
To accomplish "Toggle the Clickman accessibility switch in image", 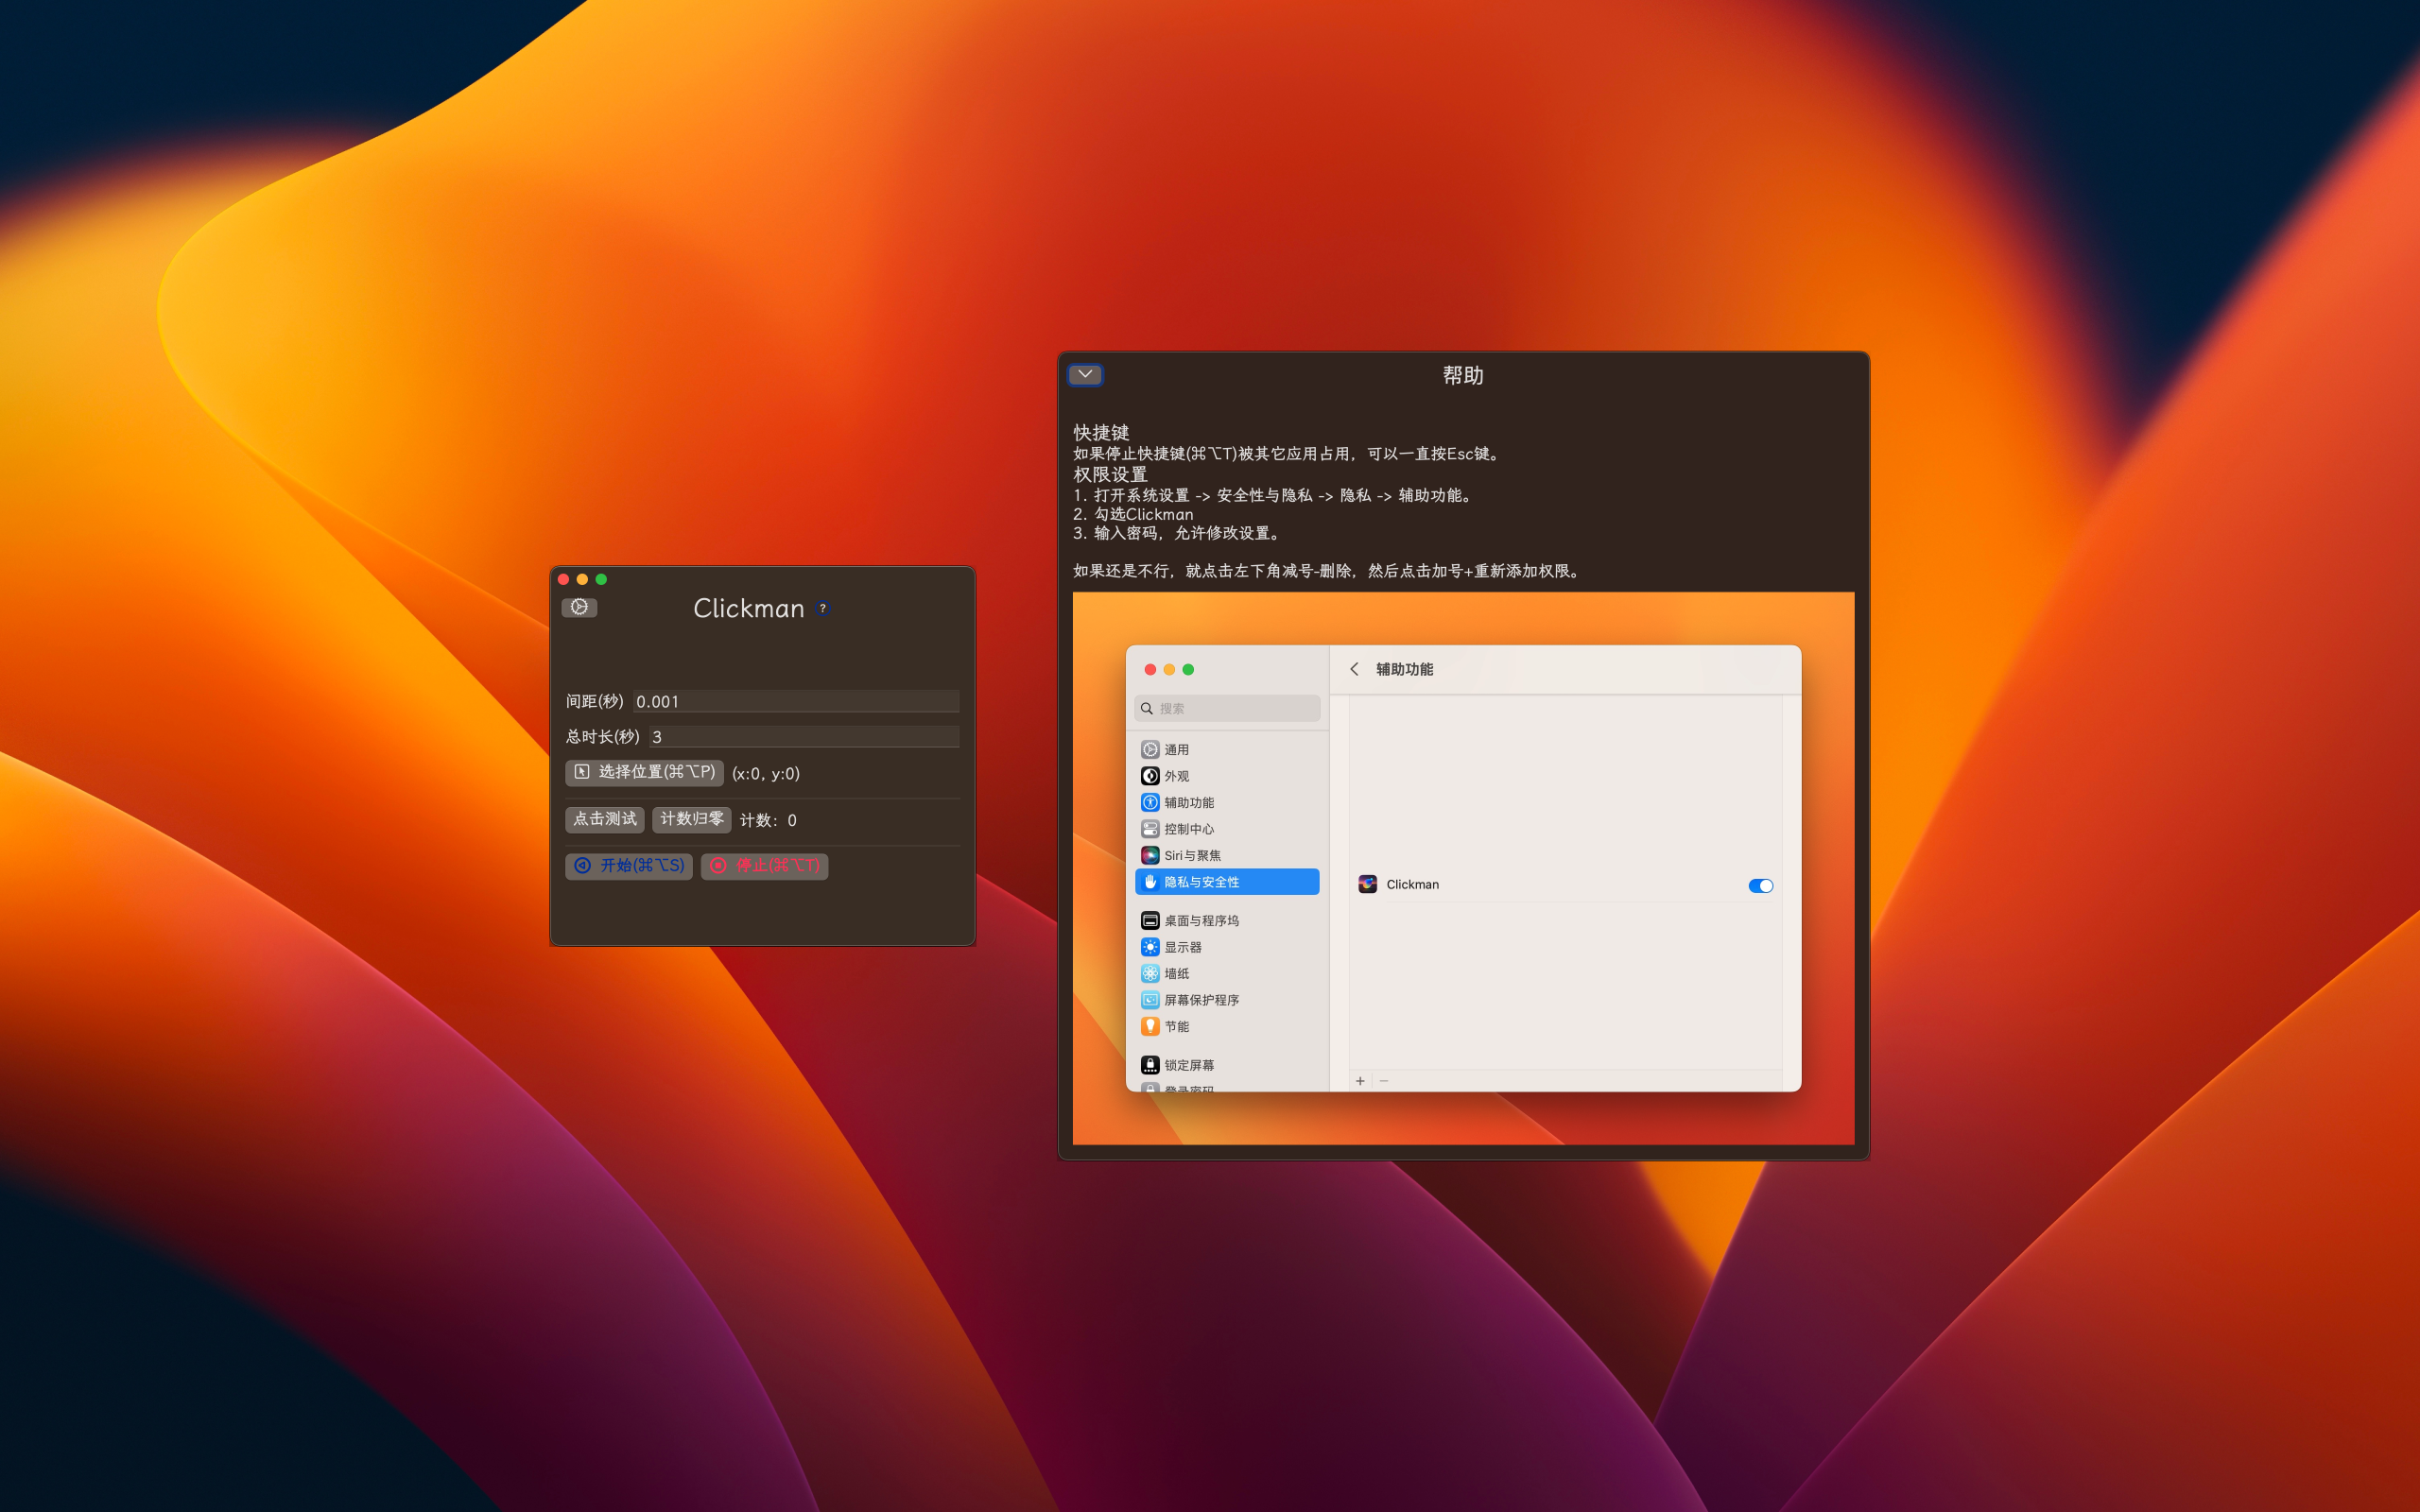I will (x=1760, y=885).
